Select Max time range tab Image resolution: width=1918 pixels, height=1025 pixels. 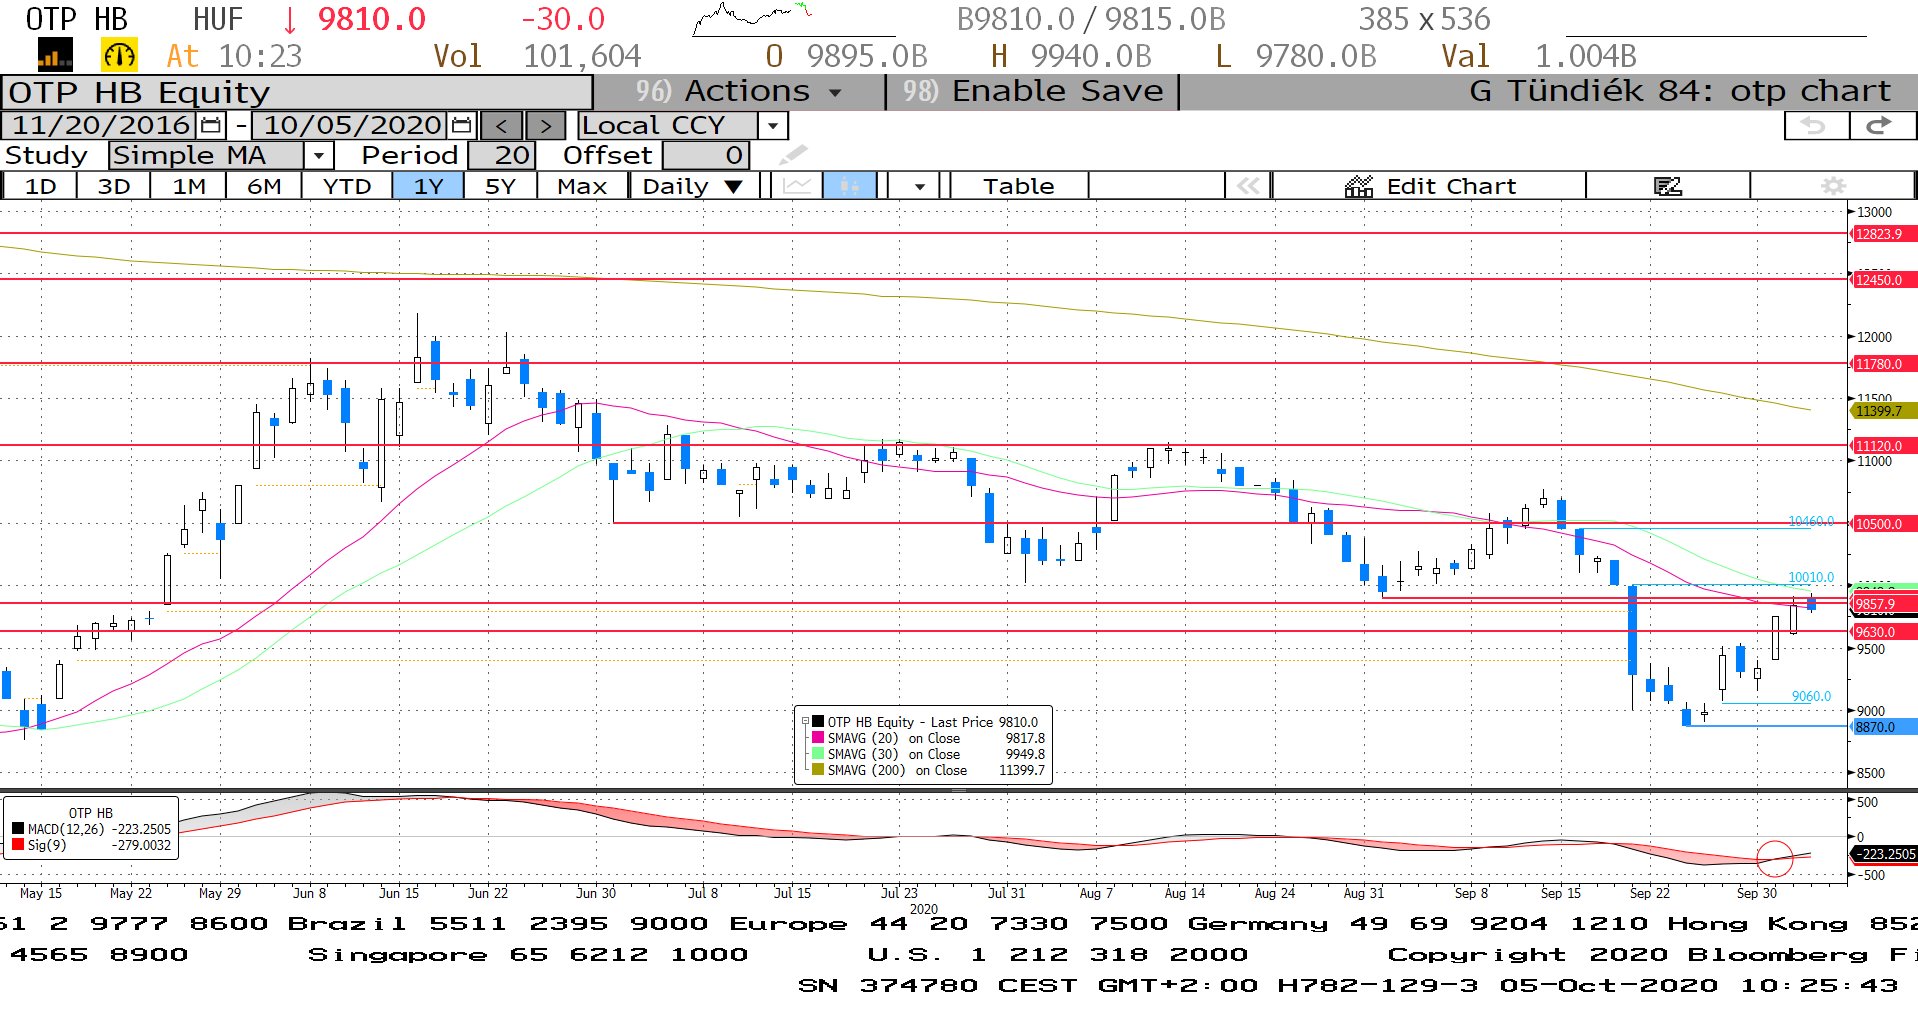point(582,186)
